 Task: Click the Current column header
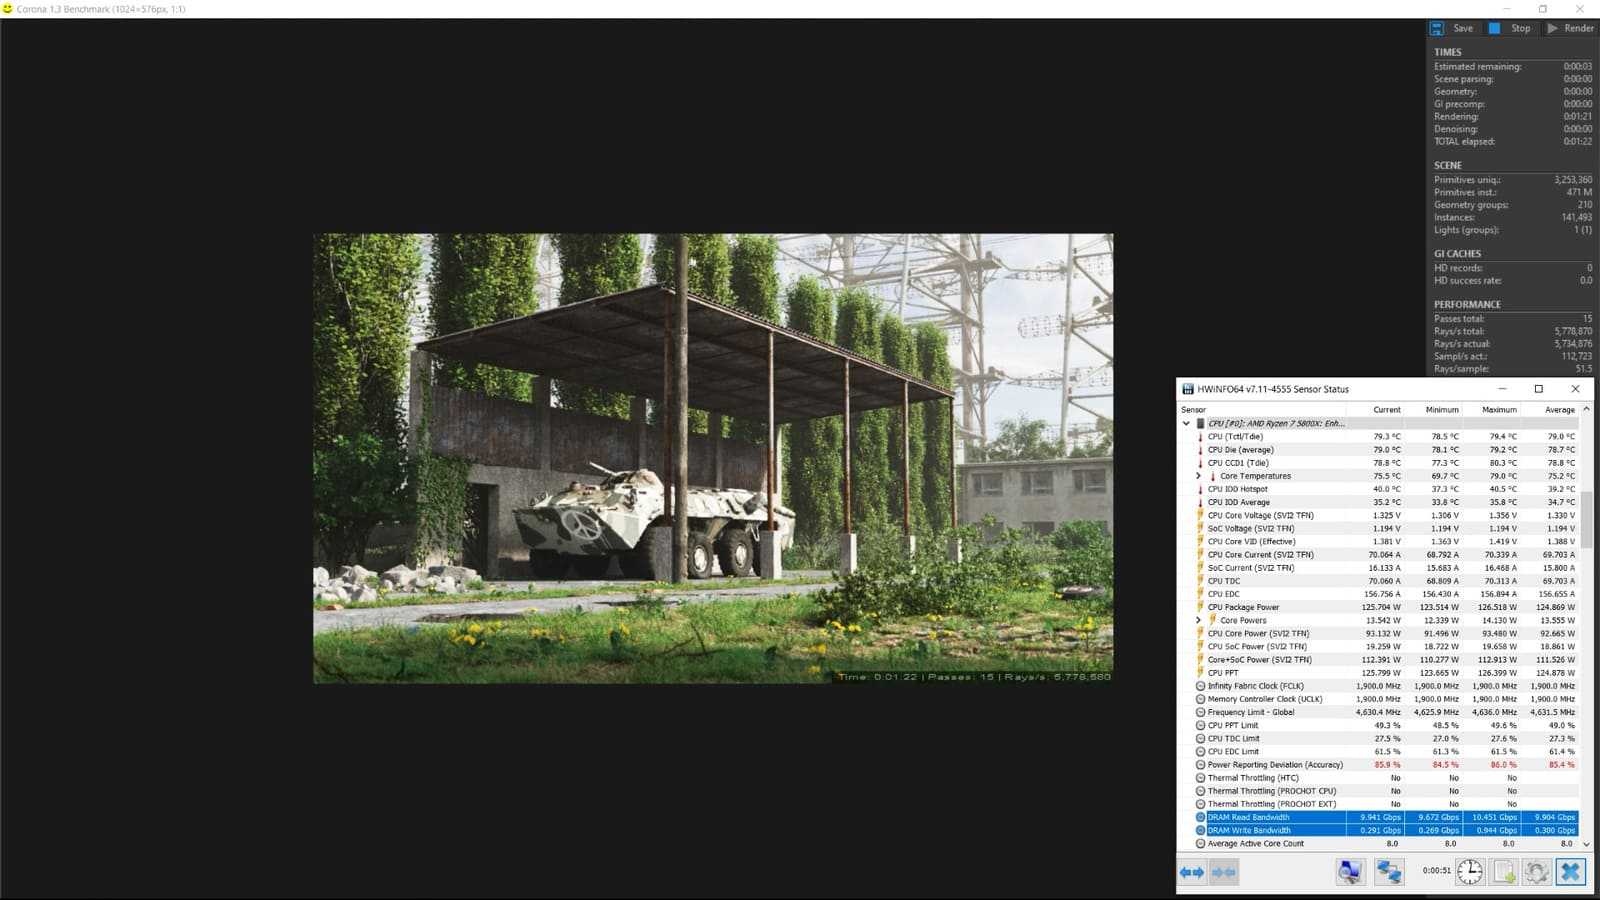pos(1386,410)
